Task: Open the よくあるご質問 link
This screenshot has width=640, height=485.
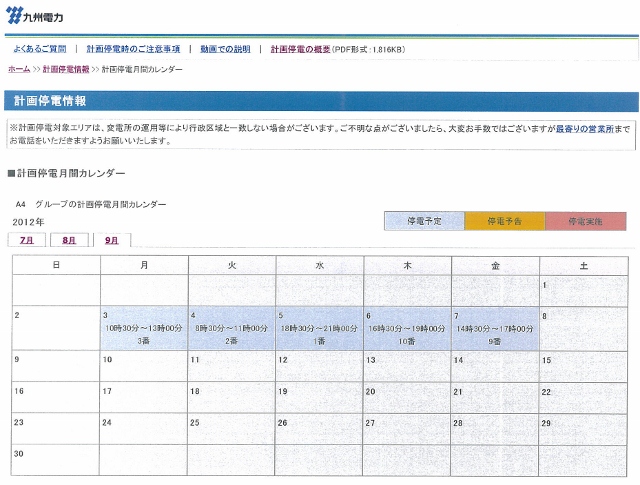Action: pos(40,49)
